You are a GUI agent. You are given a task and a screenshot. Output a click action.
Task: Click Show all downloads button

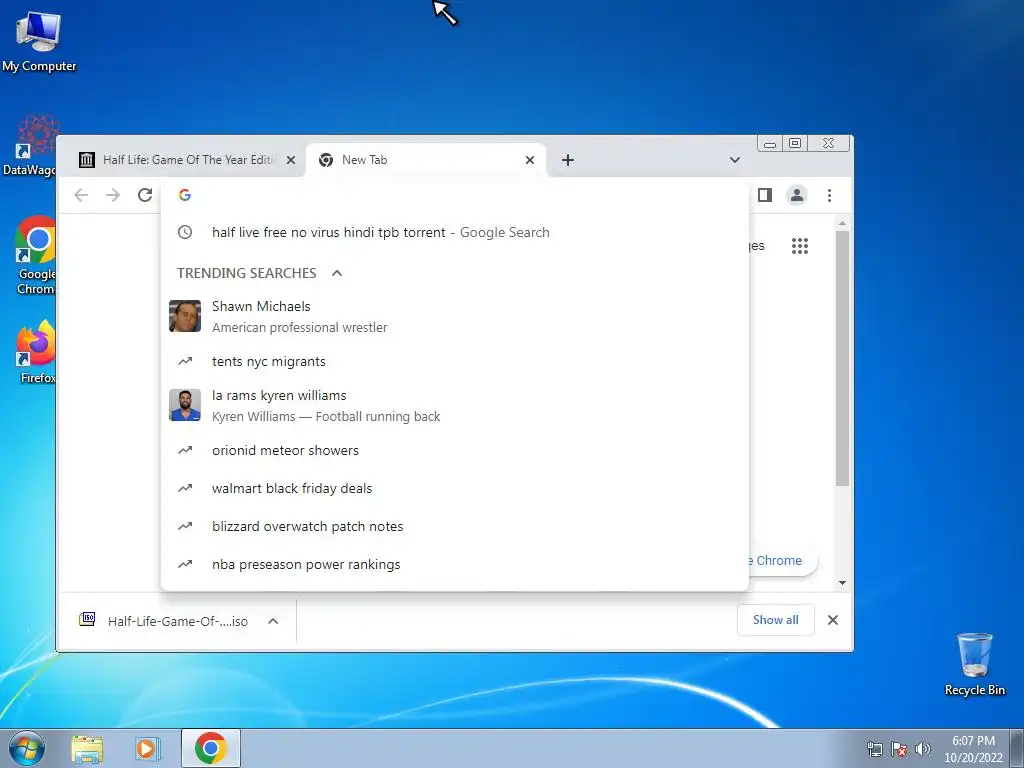point(775,620)
